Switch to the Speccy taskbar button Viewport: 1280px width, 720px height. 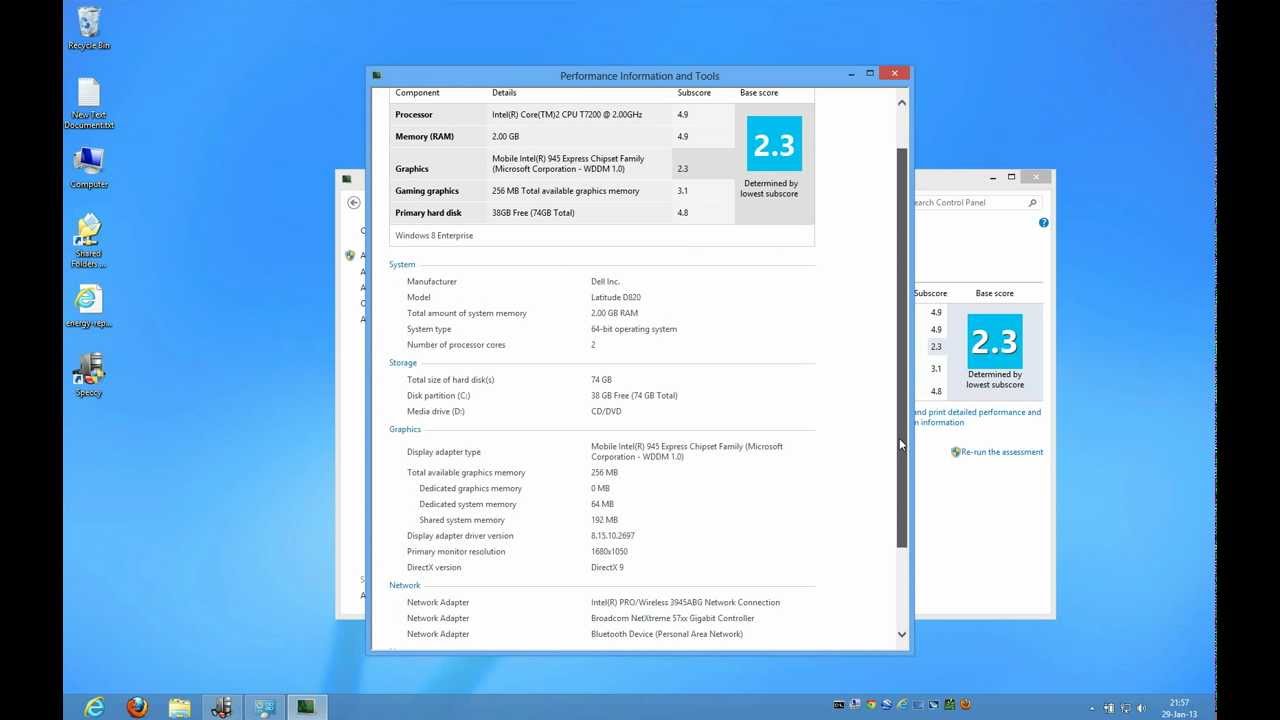coord(221,707)
